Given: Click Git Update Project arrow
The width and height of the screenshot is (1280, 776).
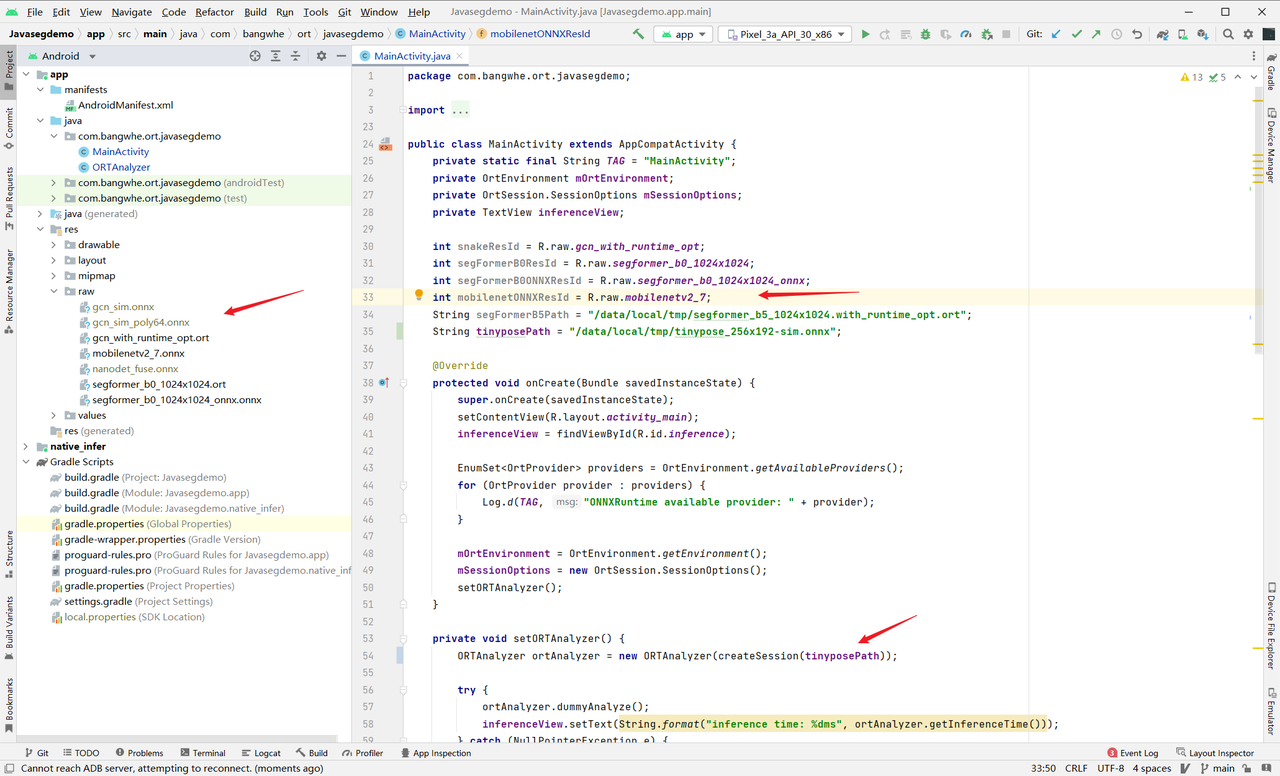Looking at the screenshot, I should coord(1056,34).
